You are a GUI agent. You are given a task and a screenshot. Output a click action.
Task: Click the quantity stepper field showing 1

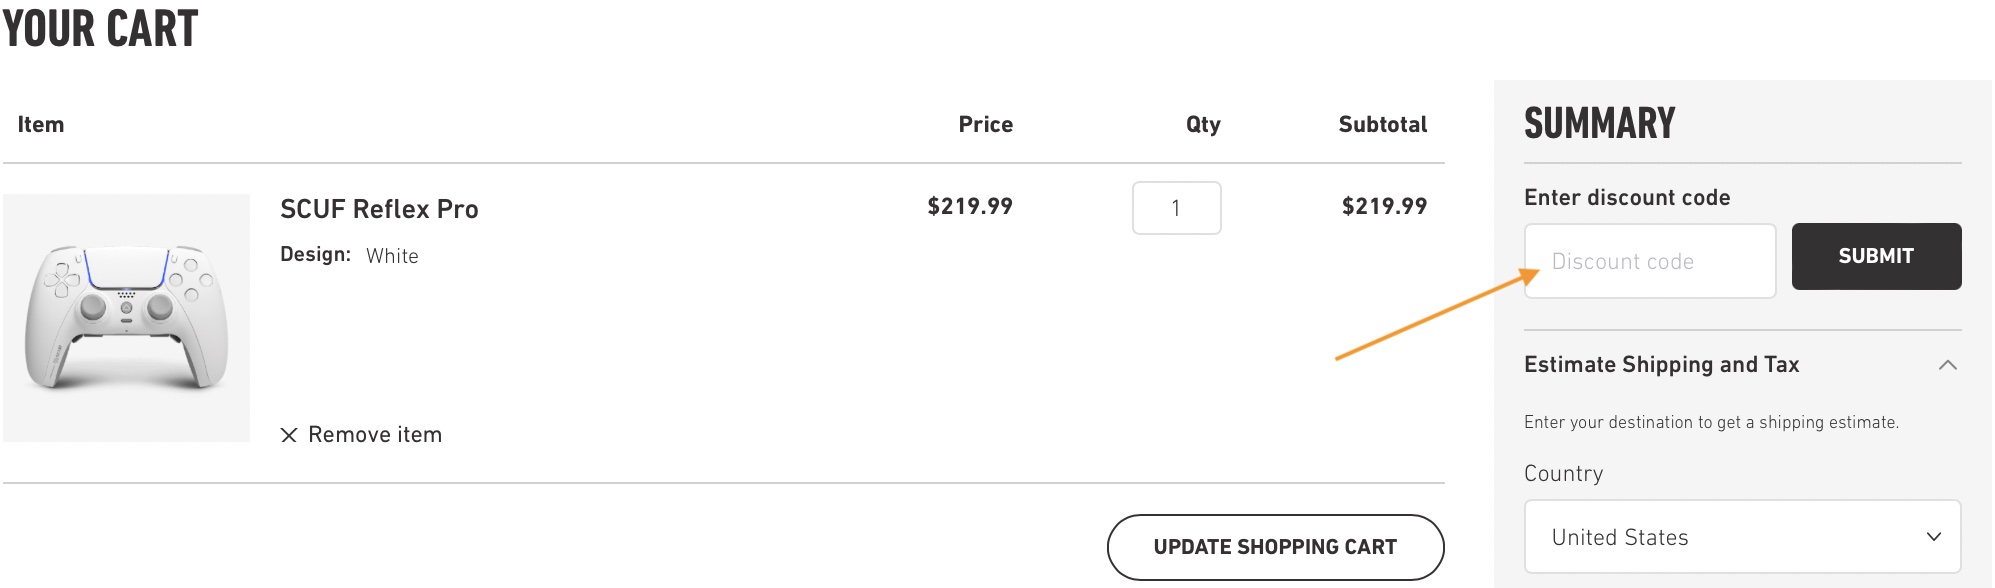1176,208
